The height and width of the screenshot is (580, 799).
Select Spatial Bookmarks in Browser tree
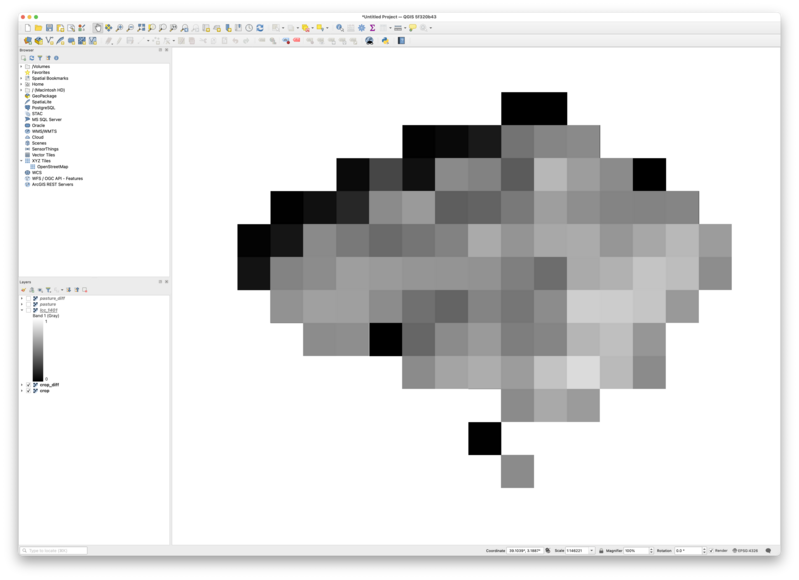[x=49, y=78]
